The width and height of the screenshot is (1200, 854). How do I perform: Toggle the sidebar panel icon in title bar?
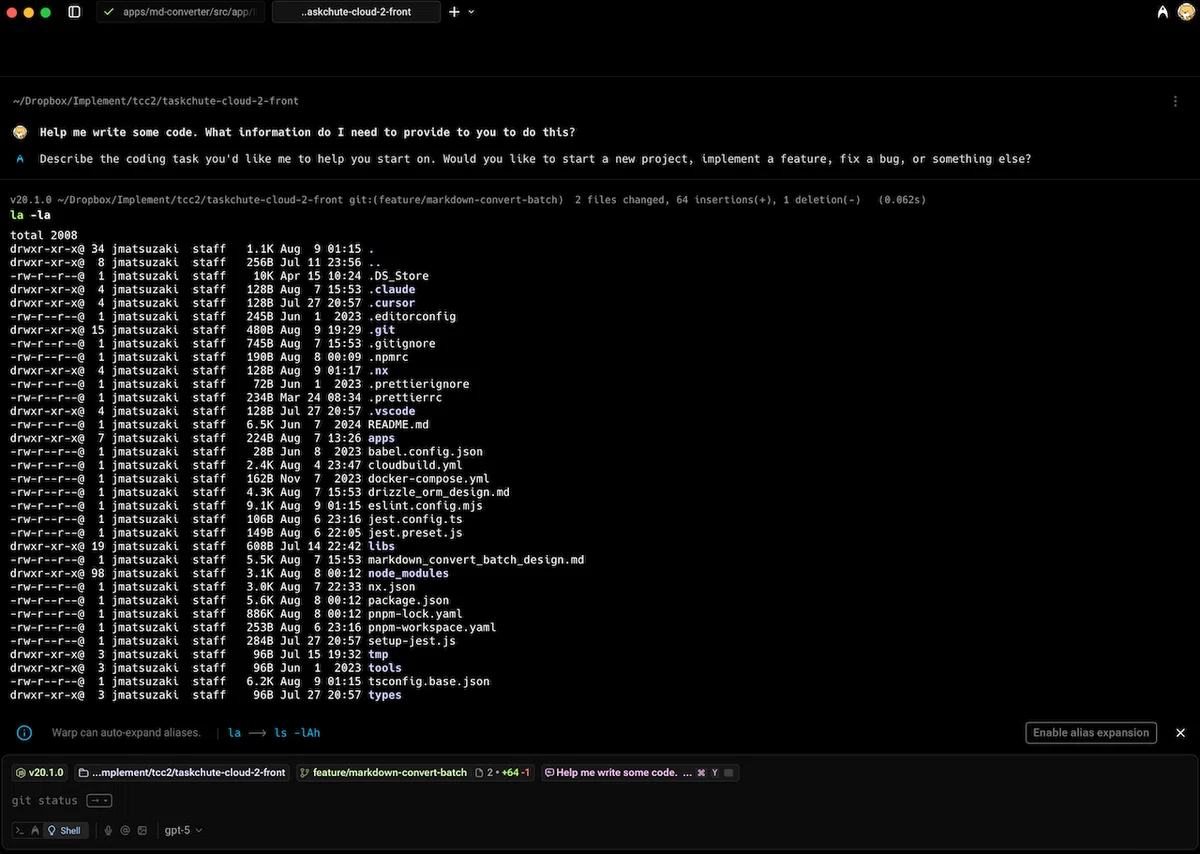click(x=75, y=12)
